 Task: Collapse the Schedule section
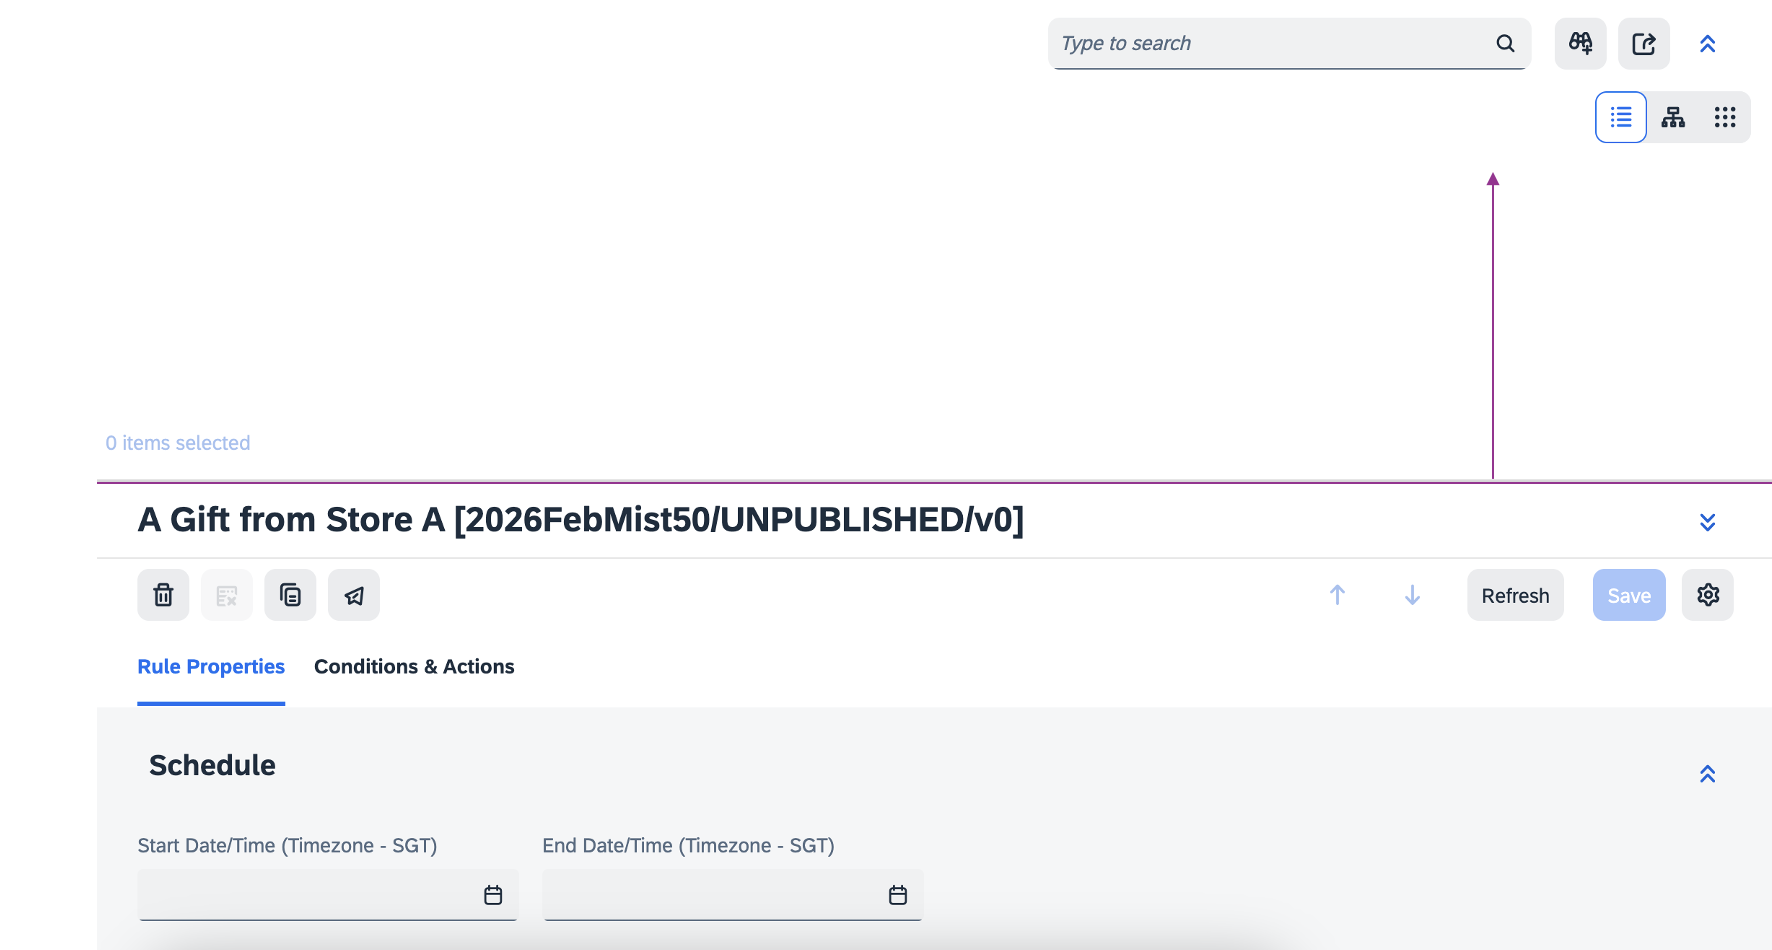point(1707,774)
